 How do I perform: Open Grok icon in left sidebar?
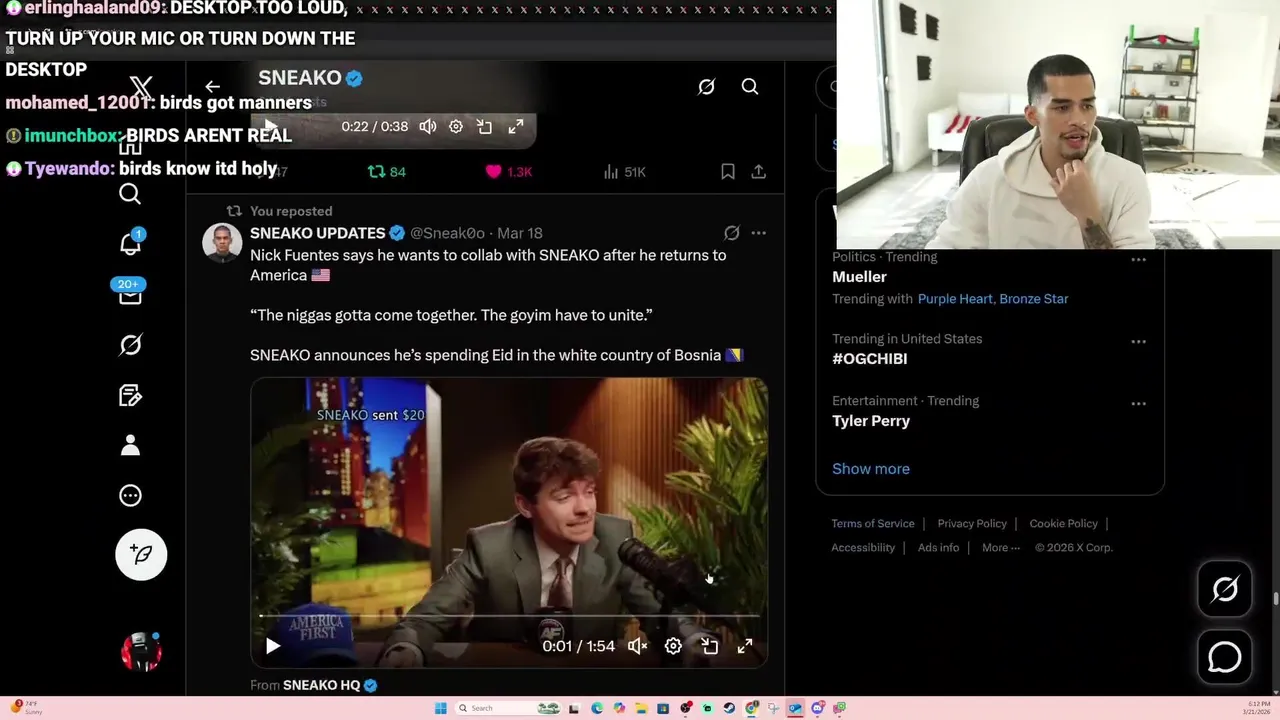[x=130, y=345]
